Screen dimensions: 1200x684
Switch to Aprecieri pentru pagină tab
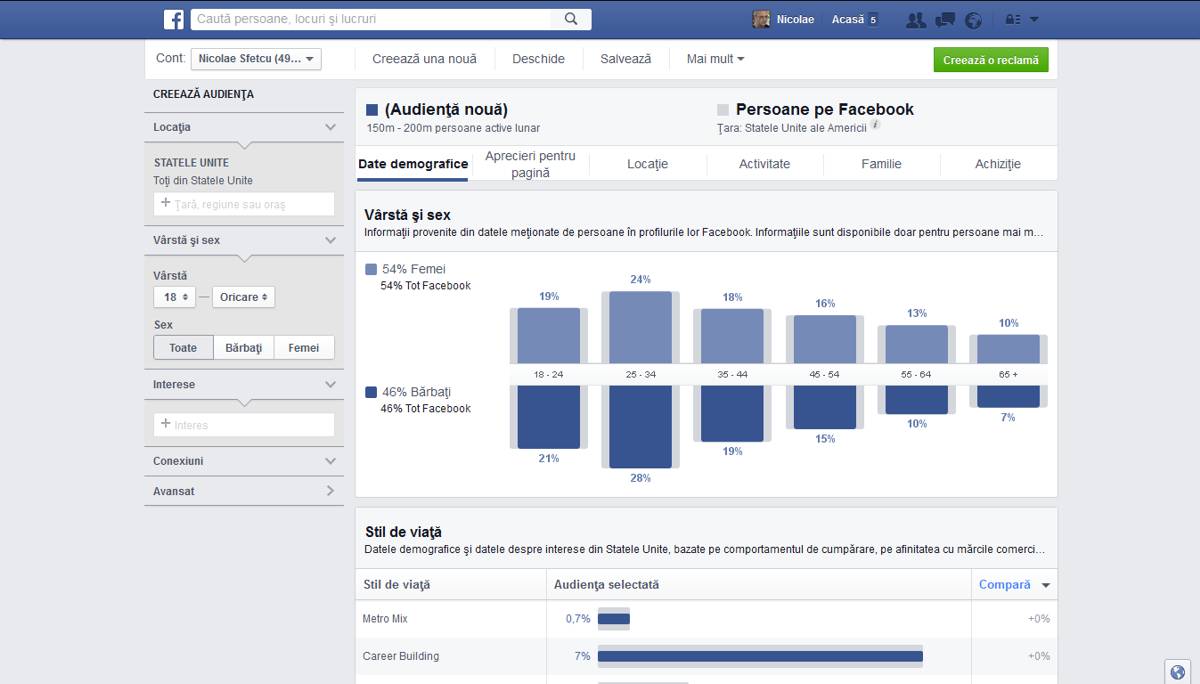coord(530,164)
